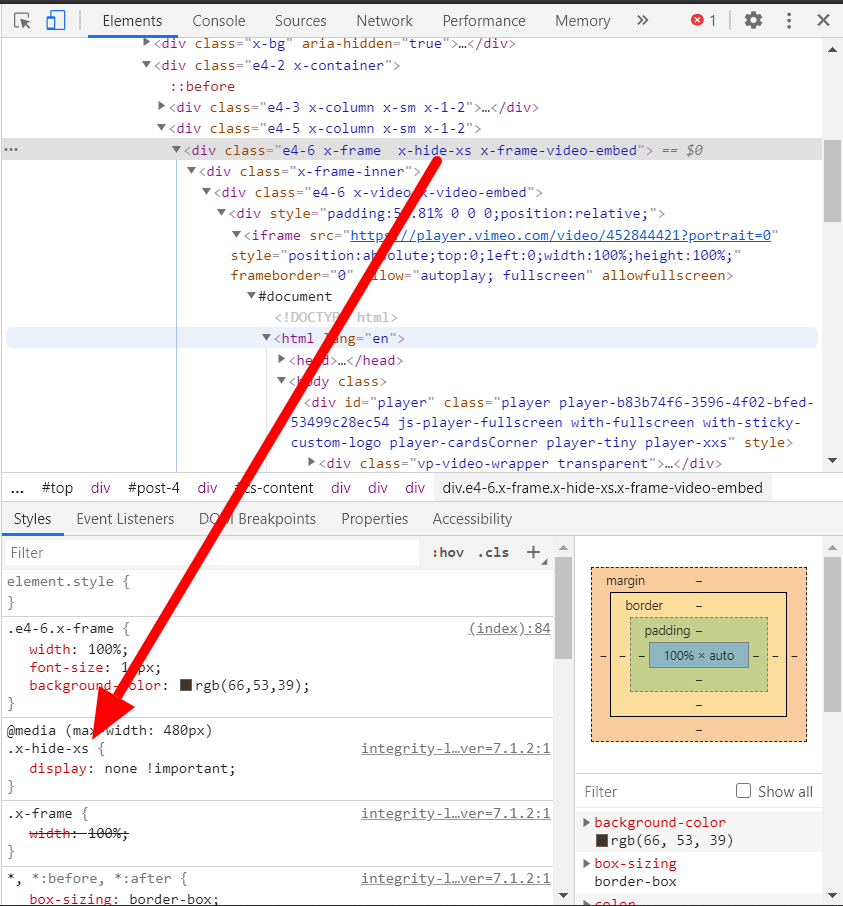Collapse the e4-2 x-container div
The width and height of the screenshot is (843, 906).
147,65
